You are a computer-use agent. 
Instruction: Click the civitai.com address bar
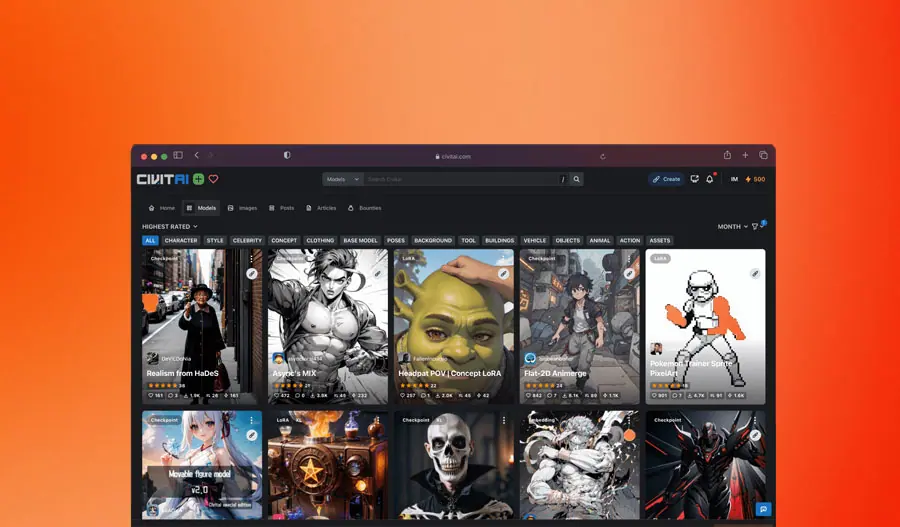453,156
